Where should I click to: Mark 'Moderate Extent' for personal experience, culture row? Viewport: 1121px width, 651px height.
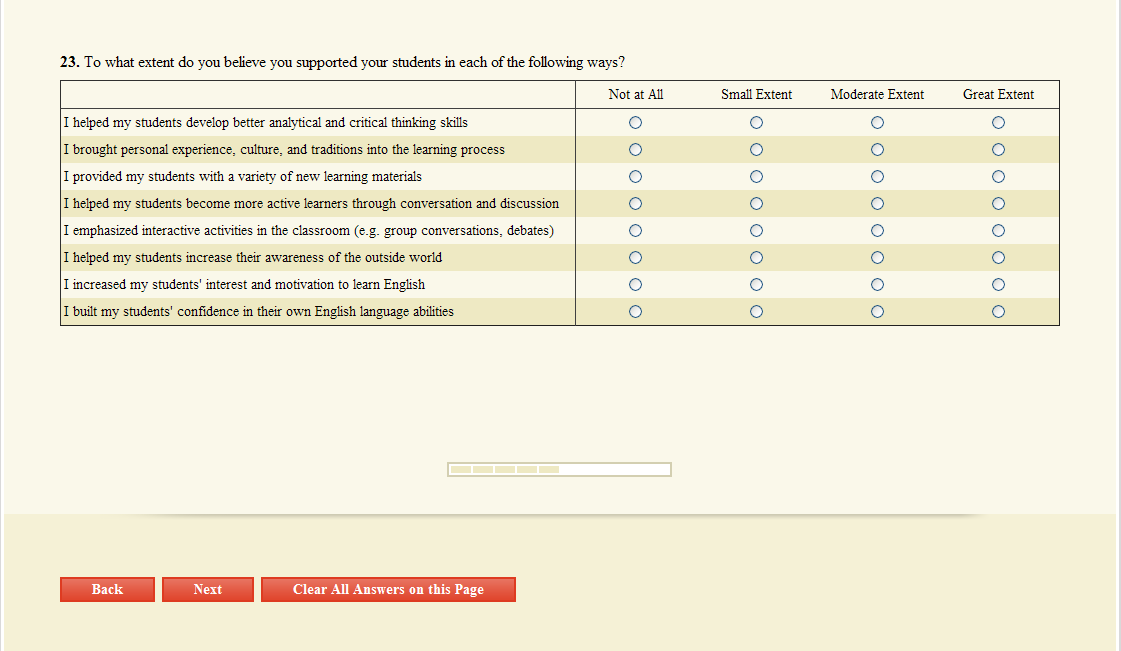click(877, 150)
